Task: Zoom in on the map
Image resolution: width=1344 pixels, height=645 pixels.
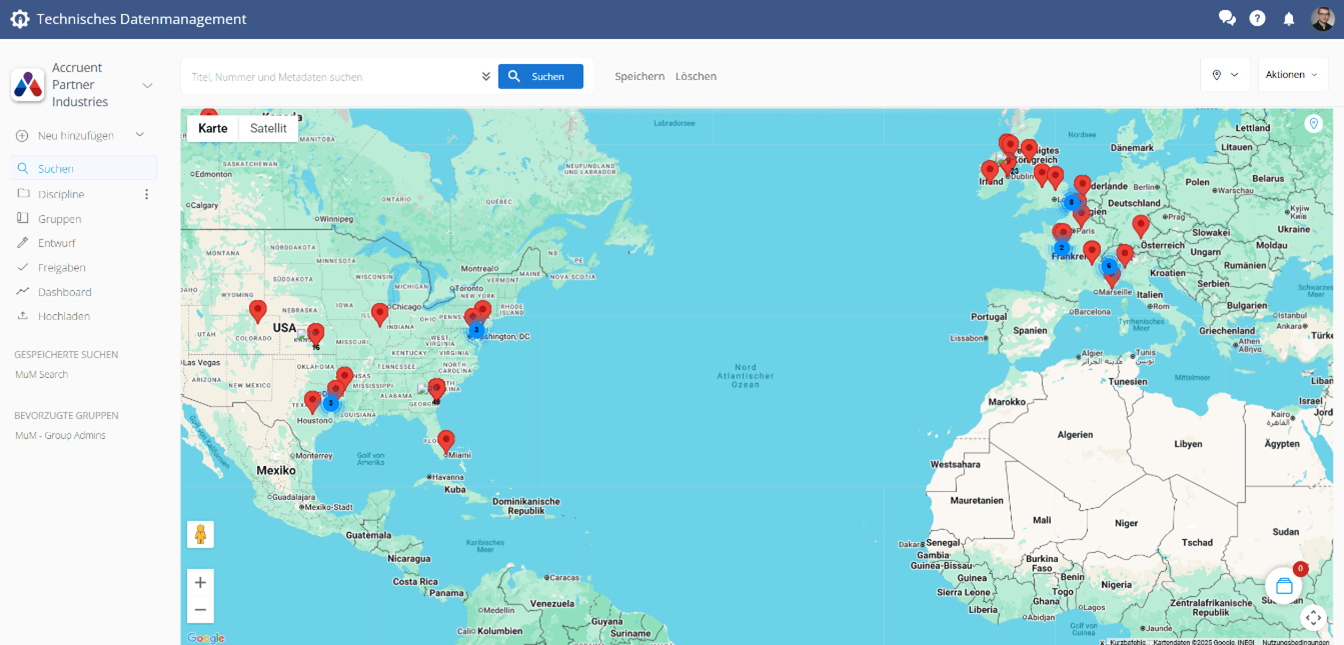Action: (x=200, y=583)
